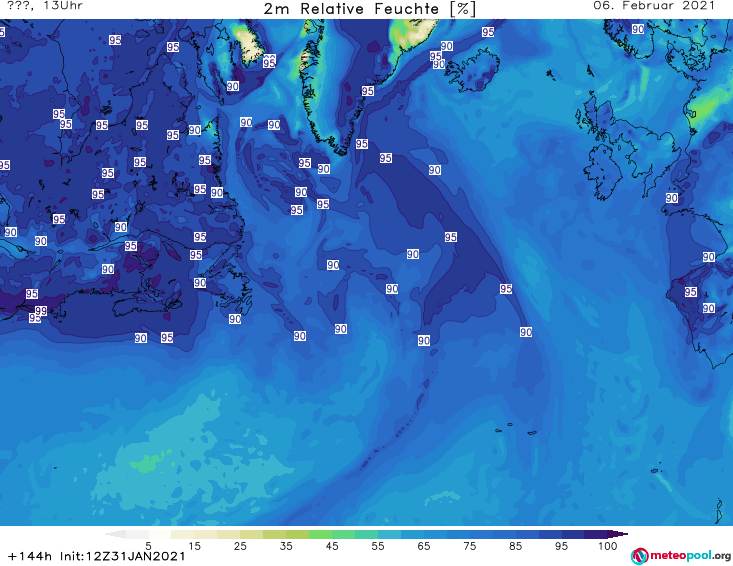The height and width of the screenshot is (566, 733).
Task: Pick the pale grey arrow swatch at colorbar start
Action: [115, 534]
